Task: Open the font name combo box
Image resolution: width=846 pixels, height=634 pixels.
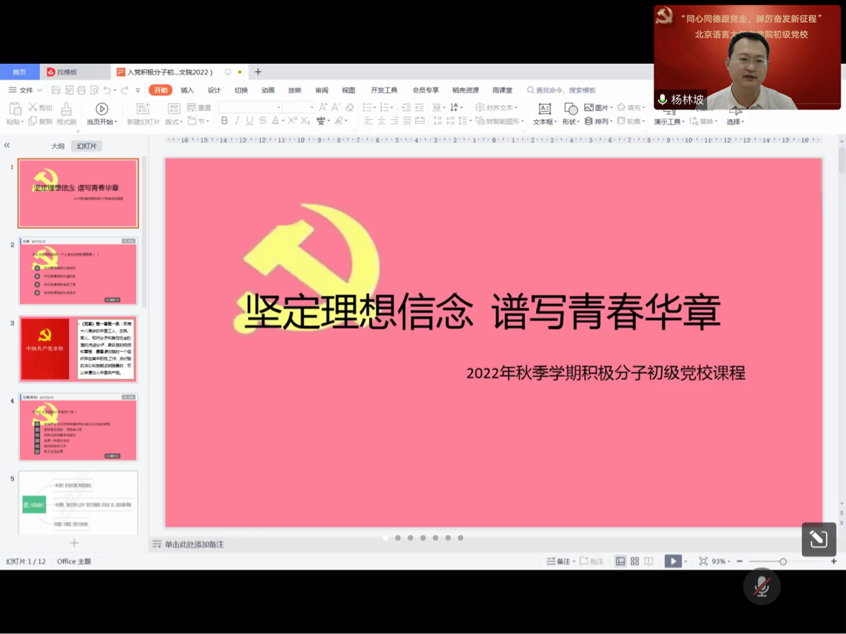Action: pos(249,107)
